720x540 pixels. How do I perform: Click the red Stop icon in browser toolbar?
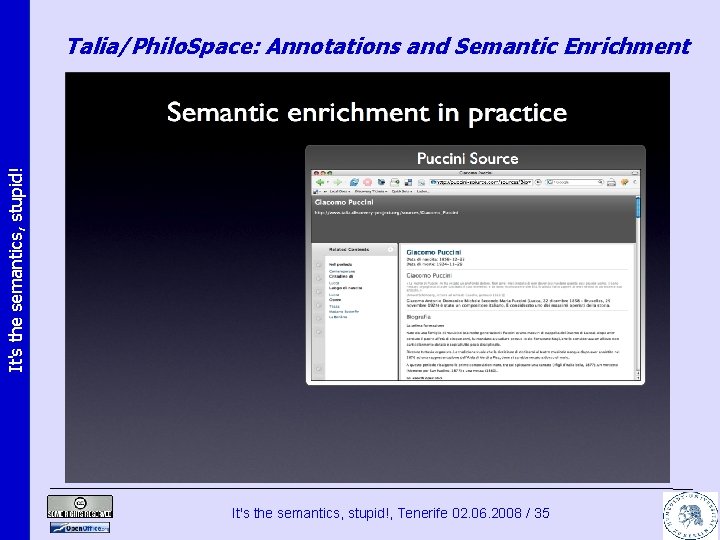point(368,182)
